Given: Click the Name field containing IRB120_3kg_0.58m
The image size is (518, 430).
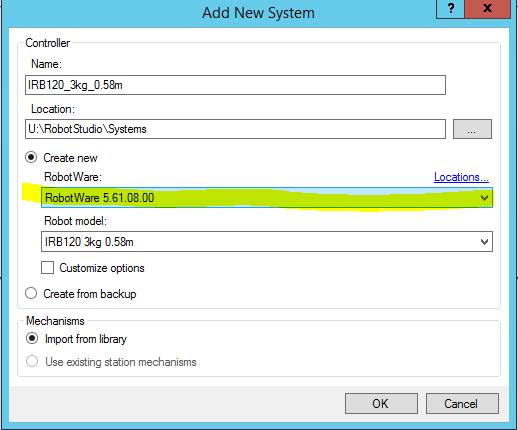Looking at the screenshot, I should coord(235,85).
